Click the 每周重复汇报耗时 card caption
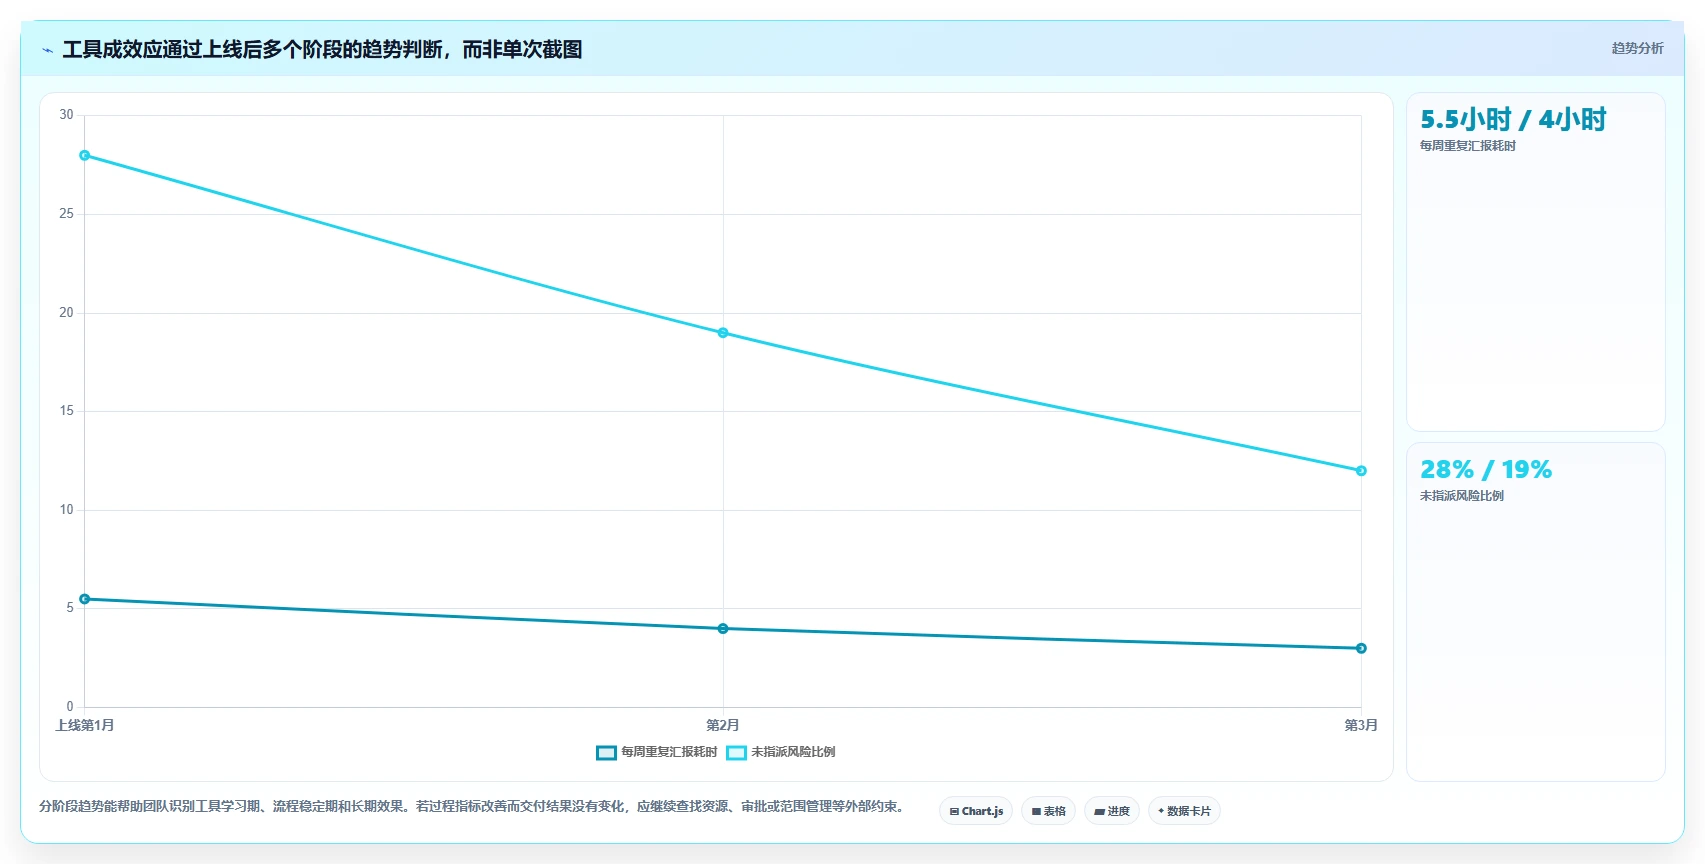The image size is (1705, 864). [x=1468, y=146]
